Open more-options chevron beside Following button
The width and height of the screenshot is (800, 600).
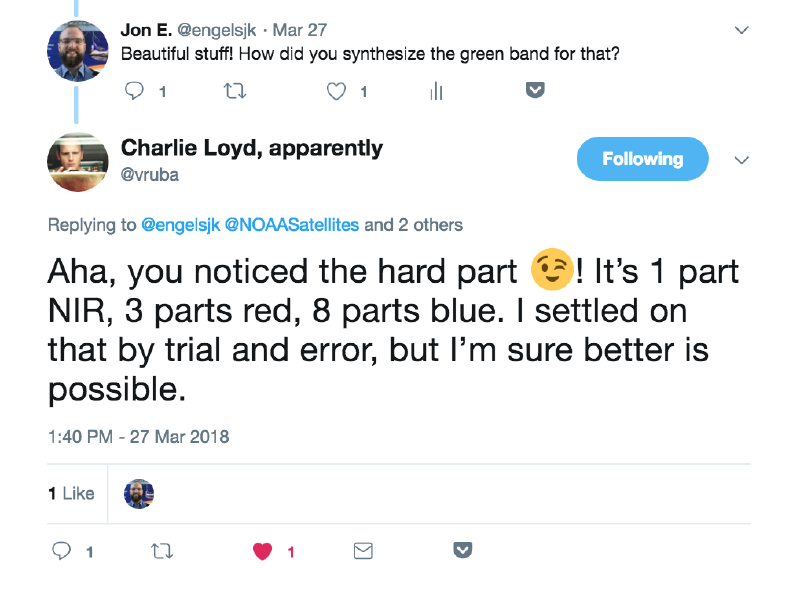pyautogui.click(x=741, y=160)
